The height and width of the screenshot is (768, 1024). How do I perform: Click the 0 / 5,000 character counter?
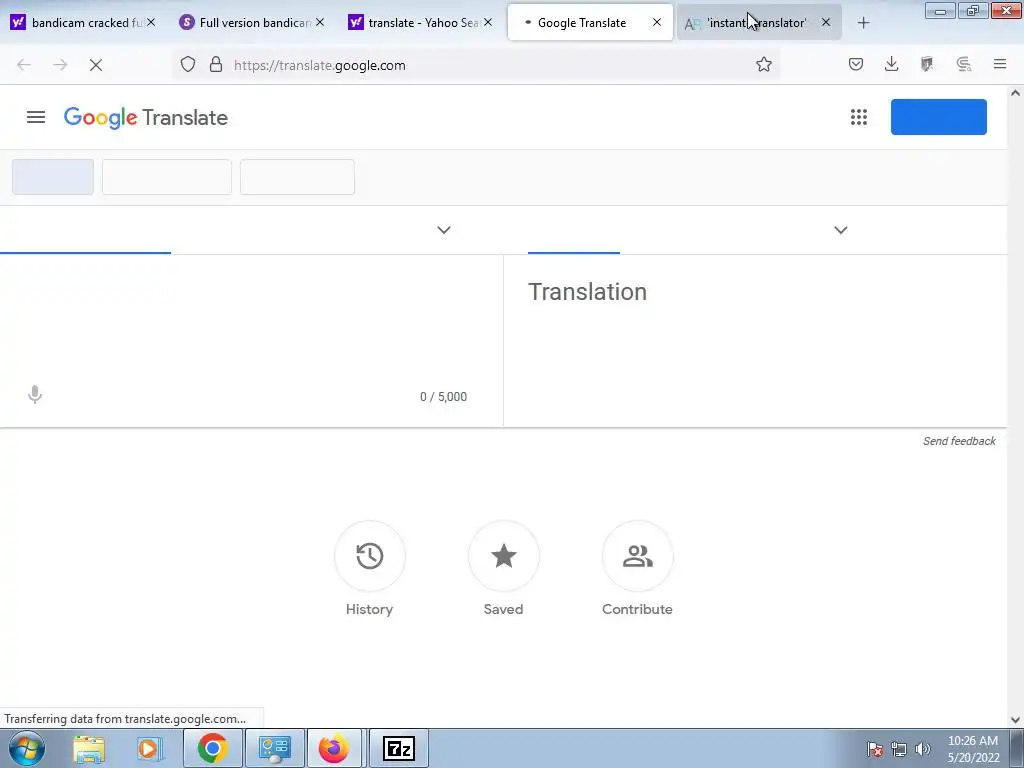(443, 396)
